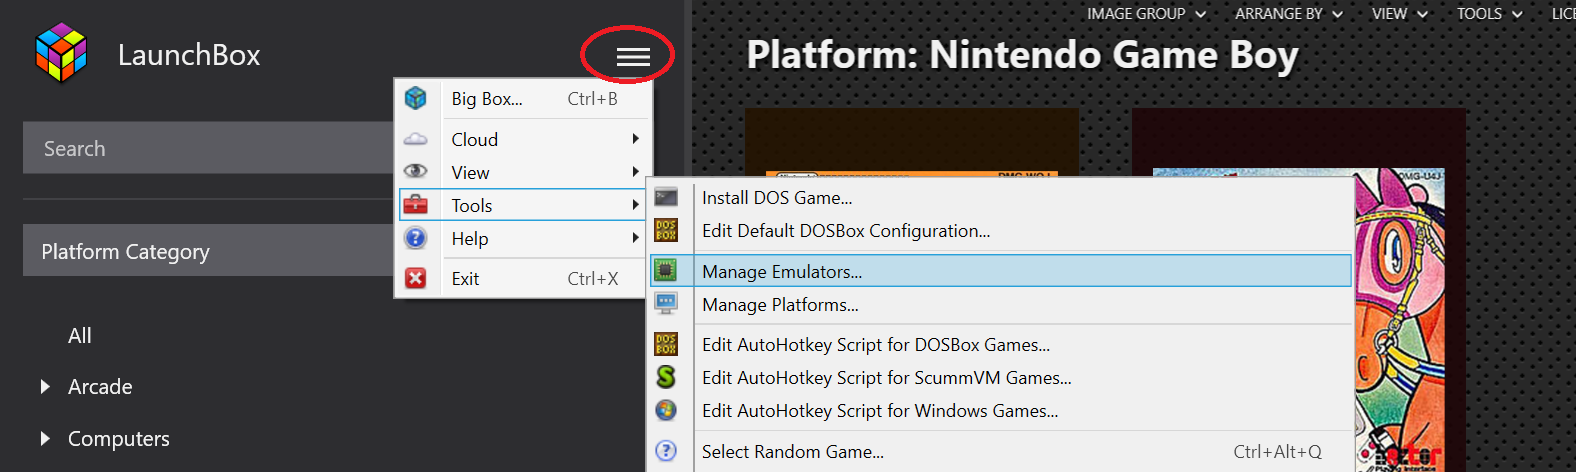Click the red Tools toolbox icon
1576x472 pixels.
415,205
